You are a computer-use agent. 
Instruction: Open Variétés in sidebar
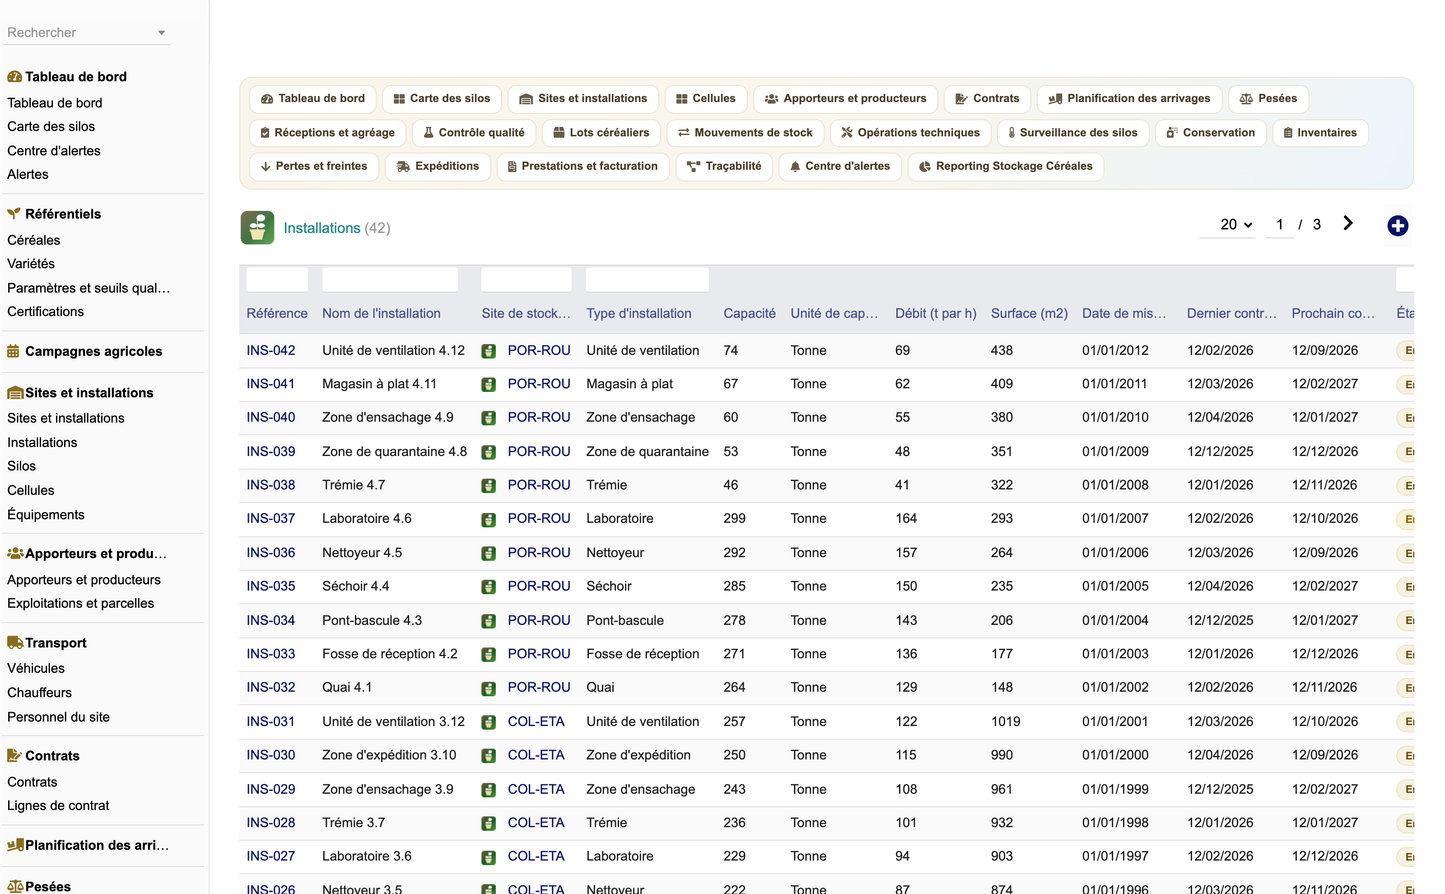coord(31,264)
